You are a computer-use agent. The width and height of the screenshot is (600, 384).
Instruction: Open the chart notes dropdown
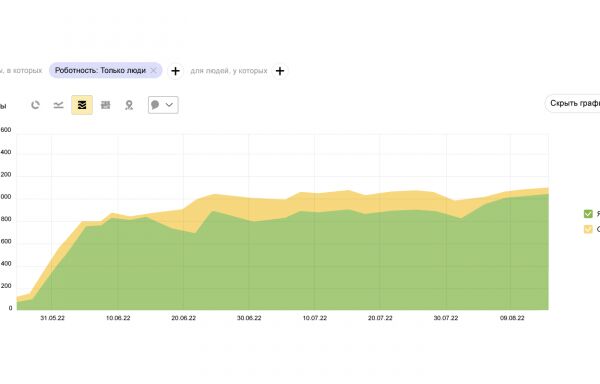(163, 105)
